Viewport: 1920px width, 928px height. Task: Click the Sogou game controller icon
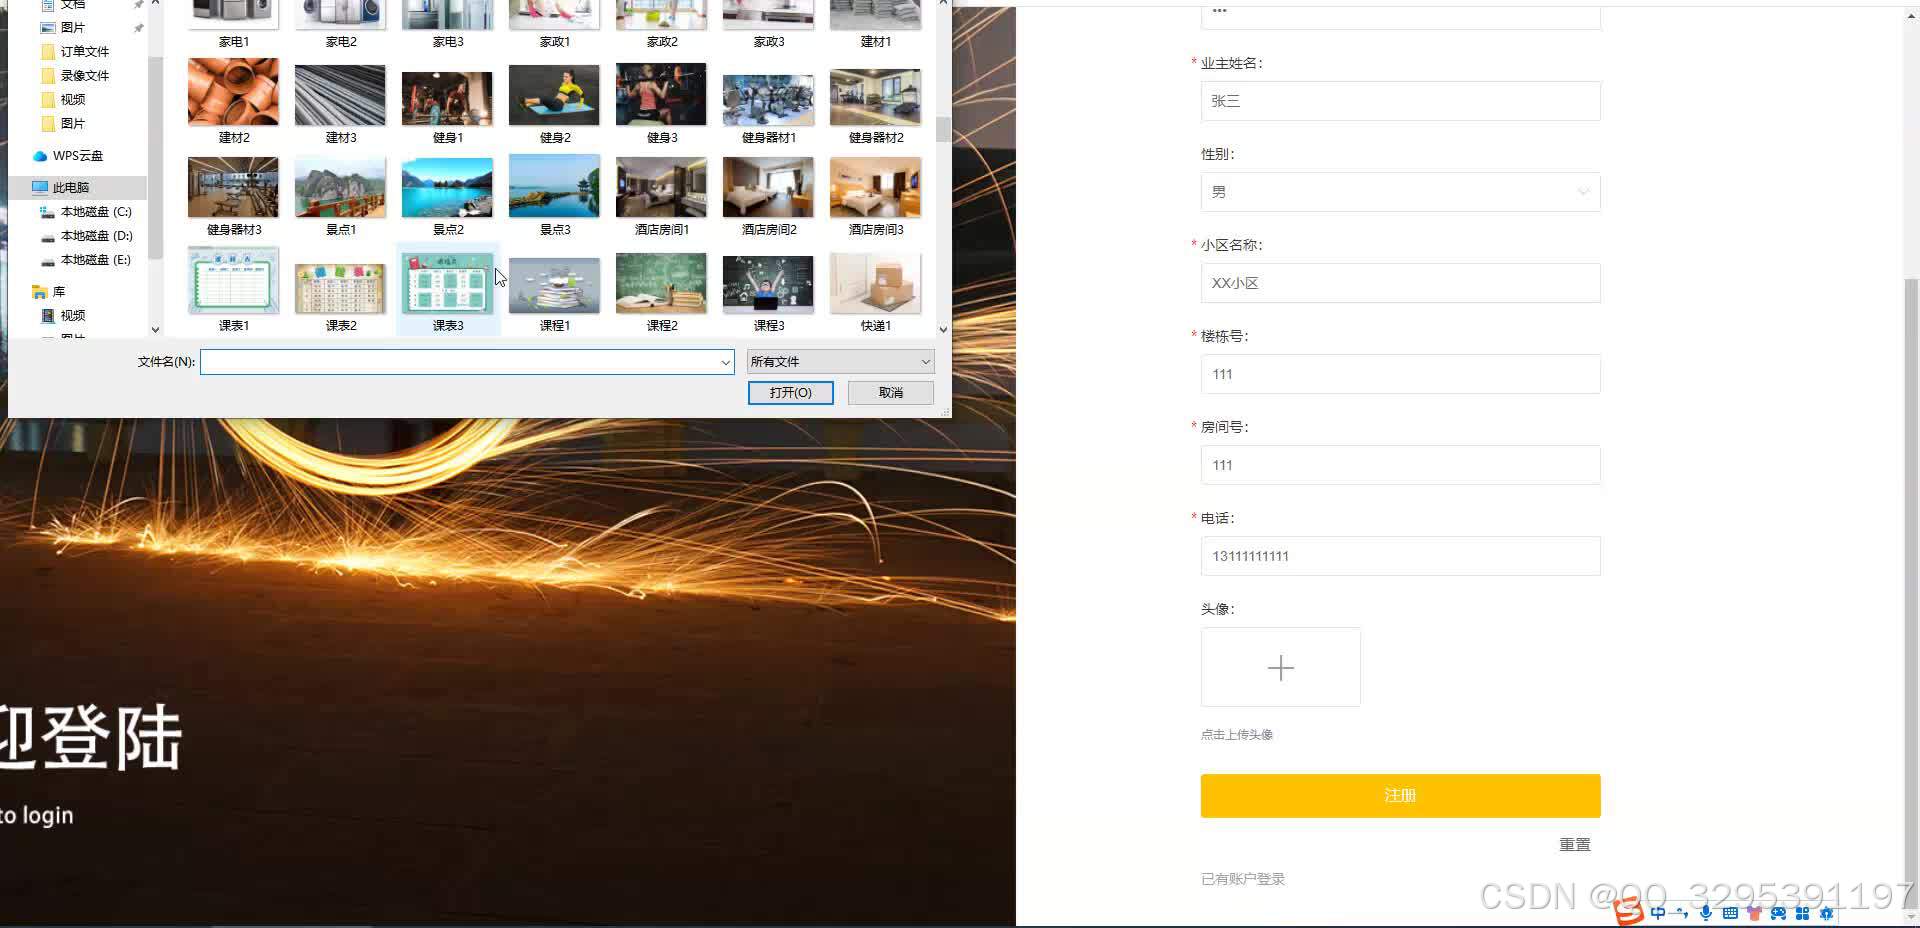1778,913
